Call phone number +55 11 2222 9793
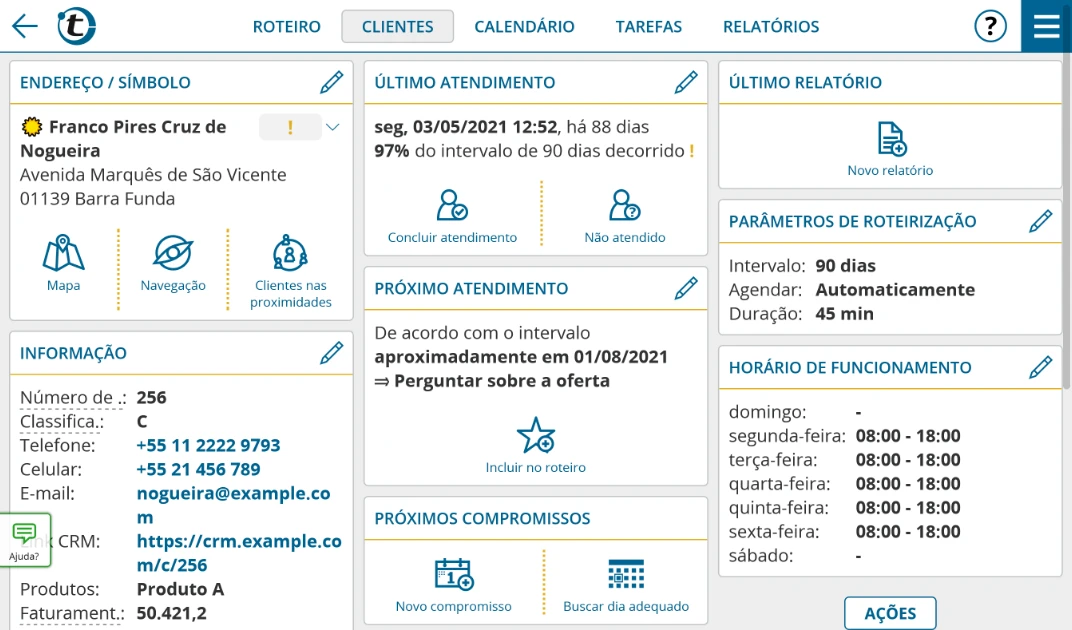The height and width of the screenshot is (630, 1072). [208, 445]
